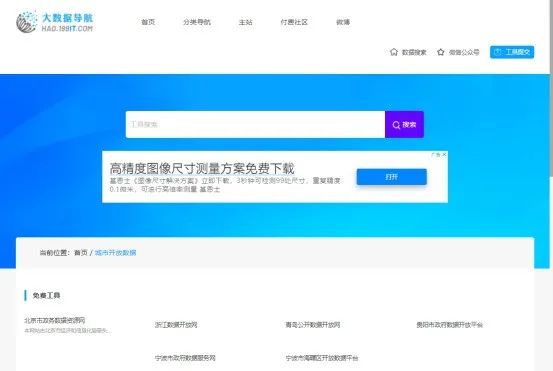Click the blue 工具提交 button

click(x=512, y=52)
